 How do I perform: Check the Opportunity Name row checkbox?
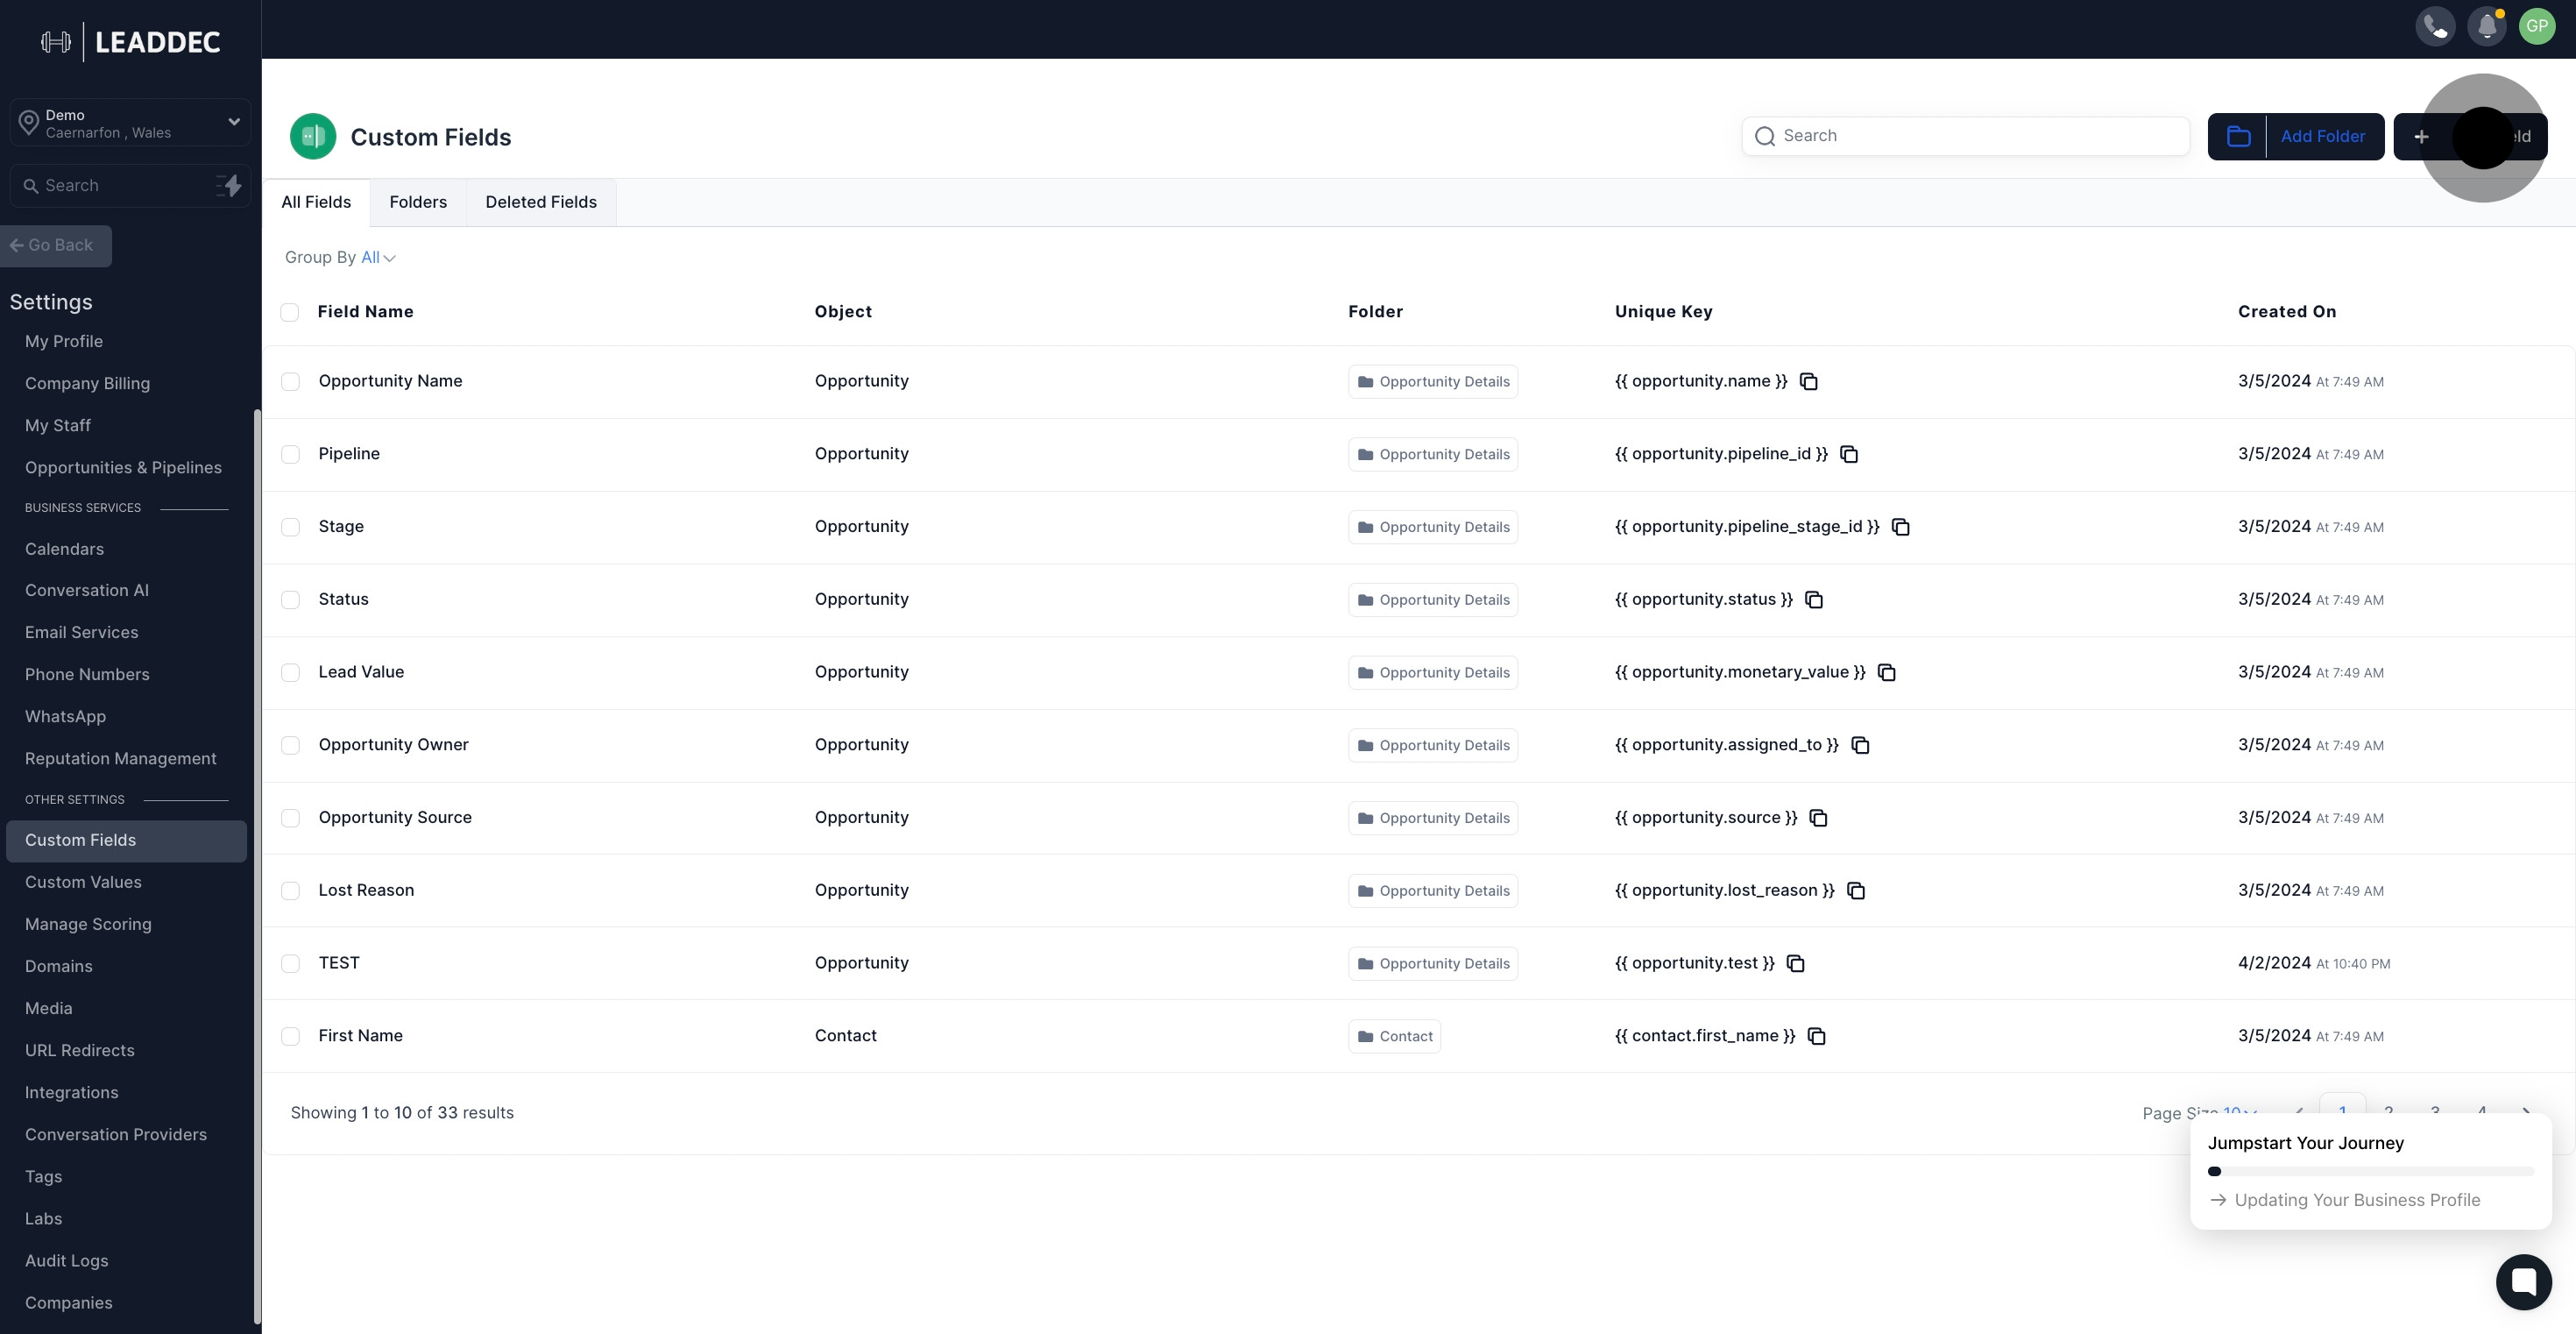(290, 381)
